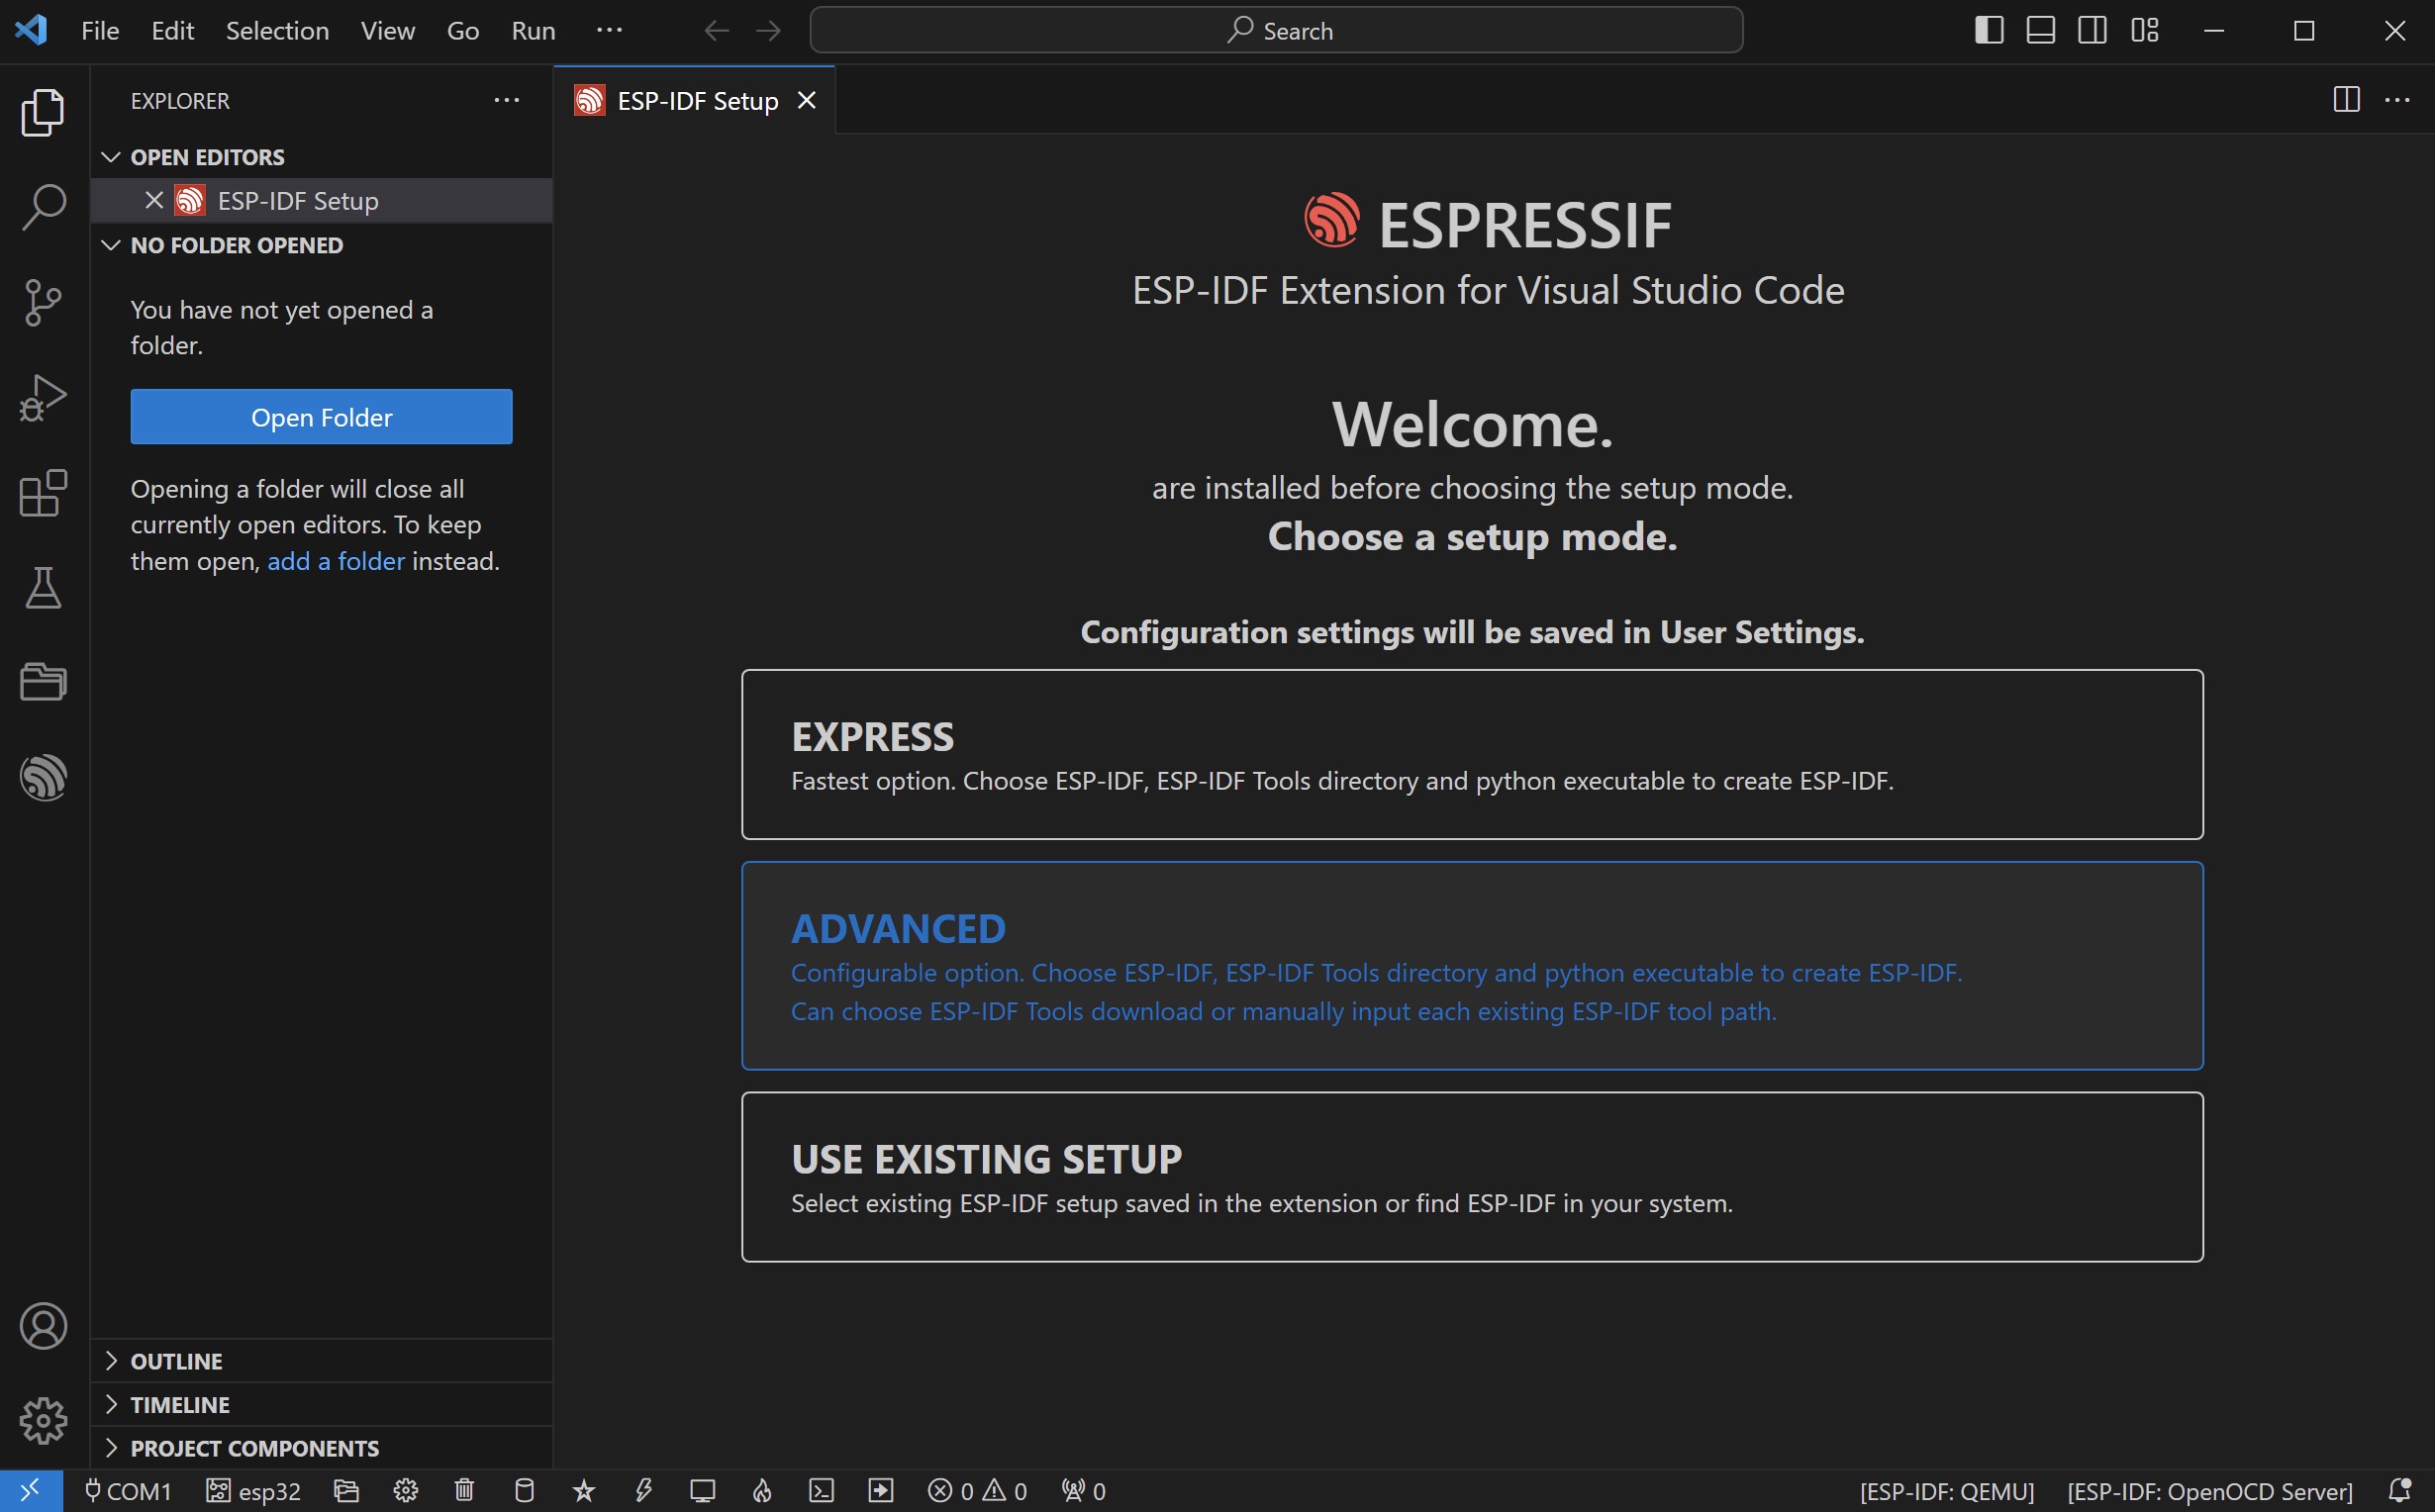2435x1512 pixels.
Task: Choose USE EXISTING SETUP mode
Action: pos(1472,1177)
